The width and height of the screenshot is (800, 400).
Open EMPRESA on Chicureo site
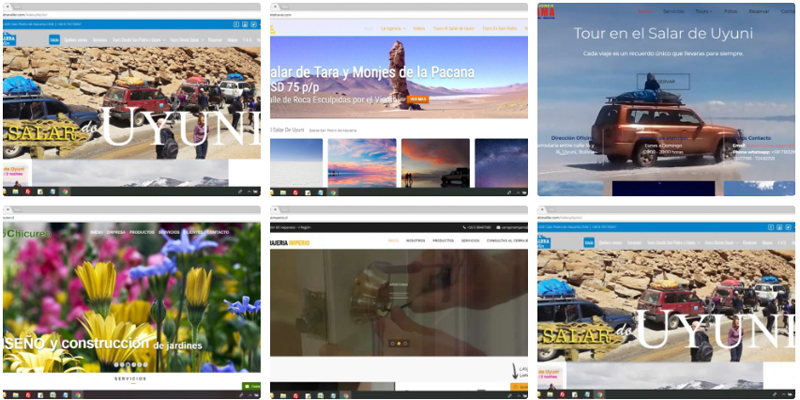point(116,232)
